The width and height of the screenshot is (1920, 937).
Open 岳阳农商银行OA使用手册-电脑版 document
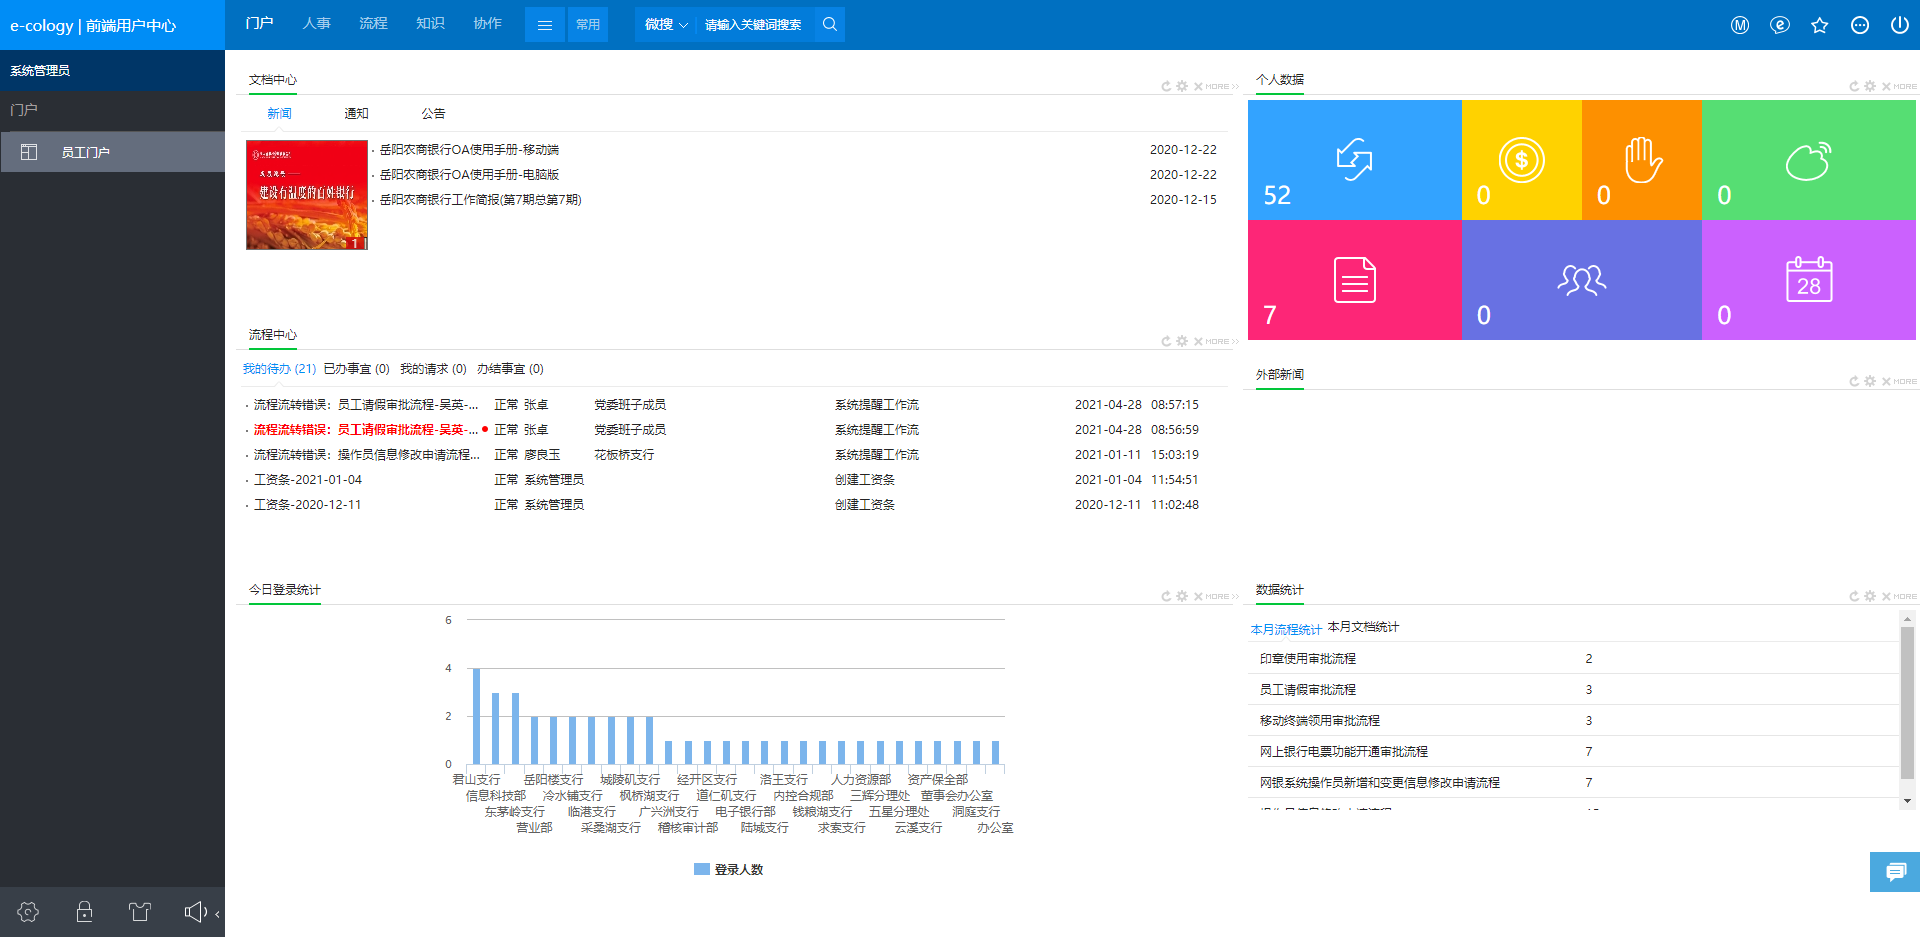pyautogui.click(x=469, y=175)
